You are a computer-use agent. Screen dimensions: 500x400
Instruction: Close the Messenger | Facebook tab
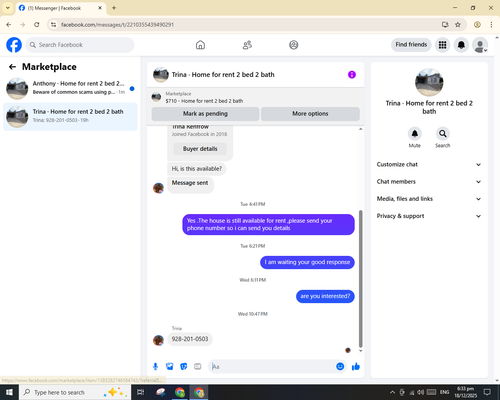click(x=100, y=8)
